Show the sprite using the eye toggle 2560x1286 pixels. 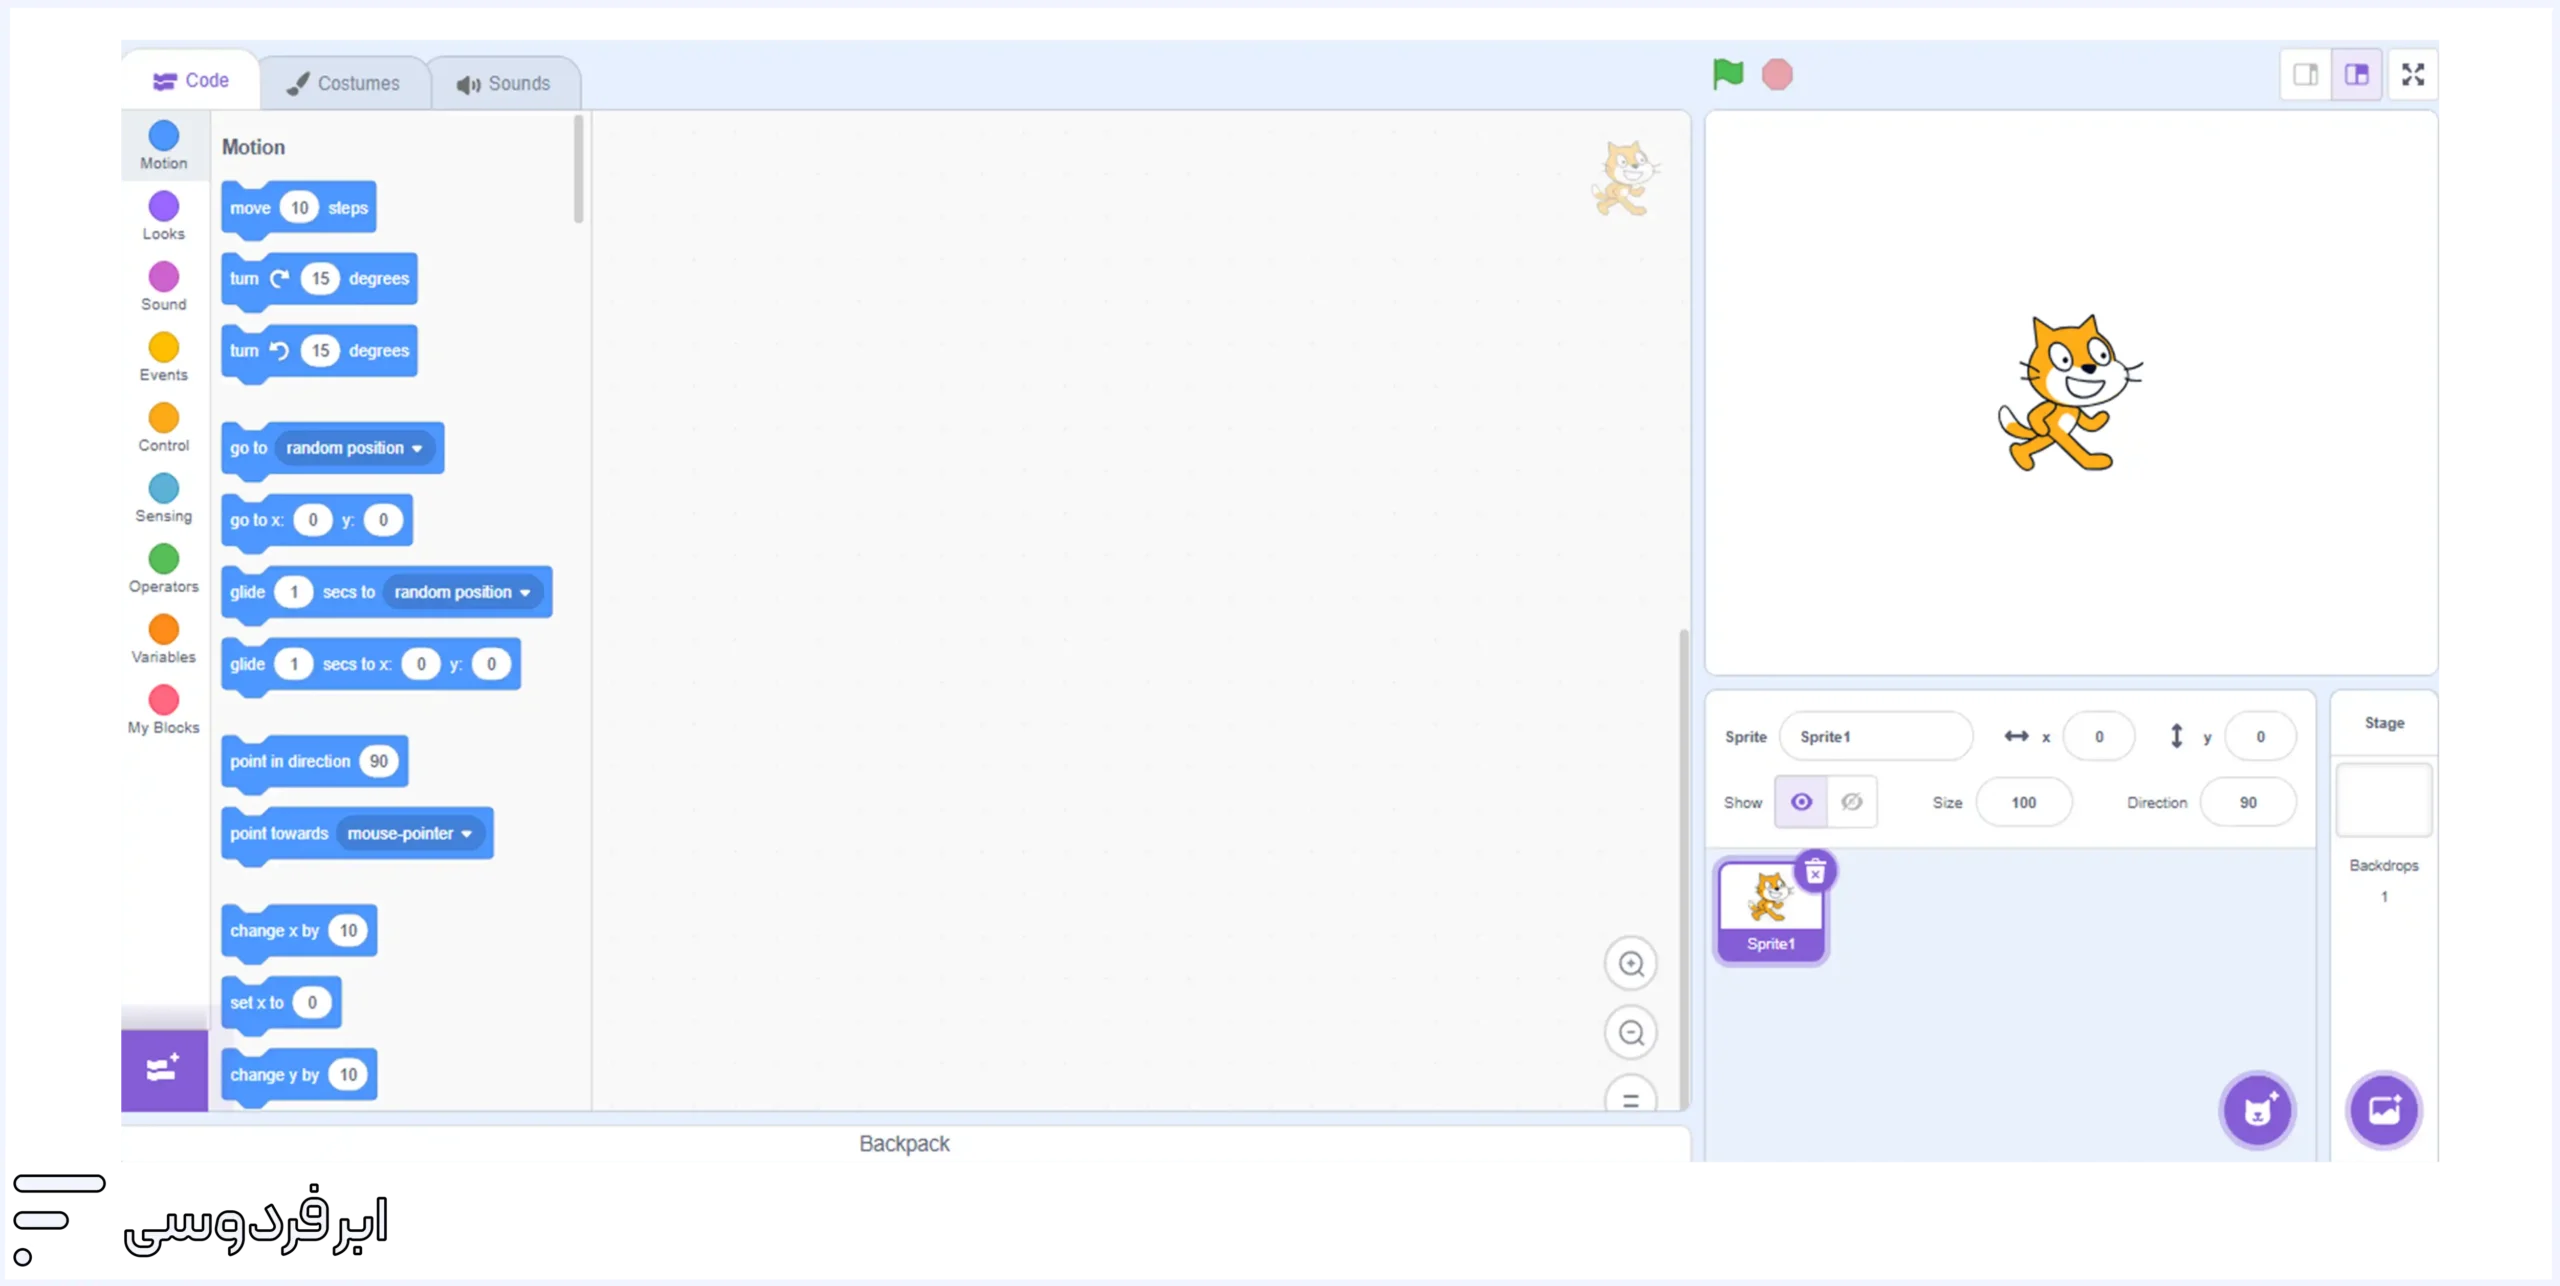[1801, 802]
